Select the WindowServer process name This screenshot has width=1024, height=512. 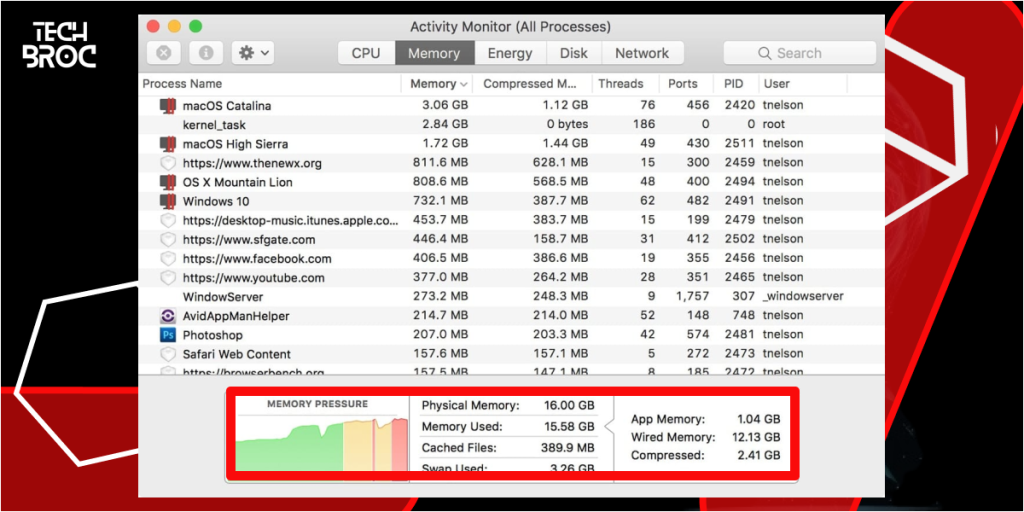tap(223, 296)
